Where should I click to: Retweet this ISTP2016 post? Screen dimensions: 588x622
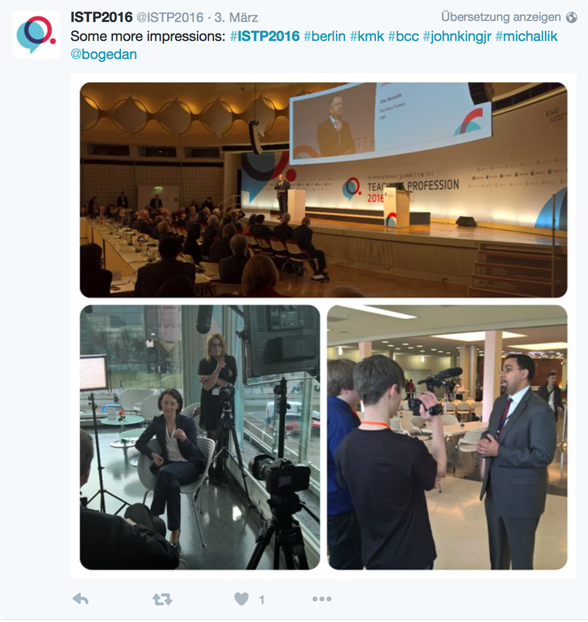pyautogui.click(x=162, y=599)
